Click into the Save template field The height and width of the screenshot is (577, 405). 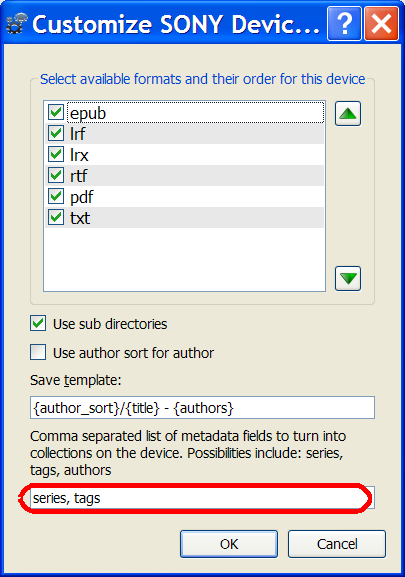(202, 408)
